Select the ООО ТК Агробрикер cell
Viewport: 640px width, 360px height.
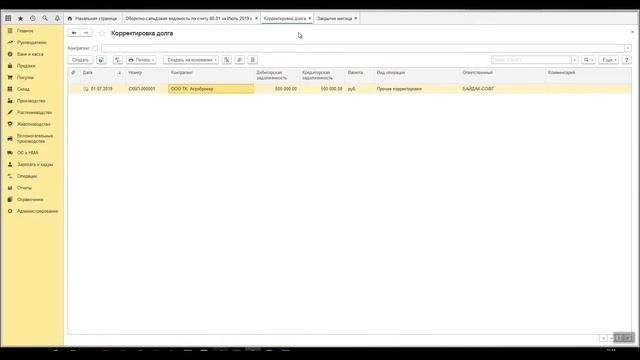tap(211, 89)
